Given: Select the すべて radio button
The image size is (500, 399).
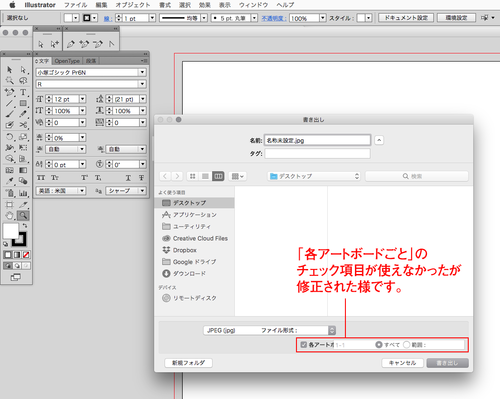Looking at the screenshot, I should (x=379, y=345).
